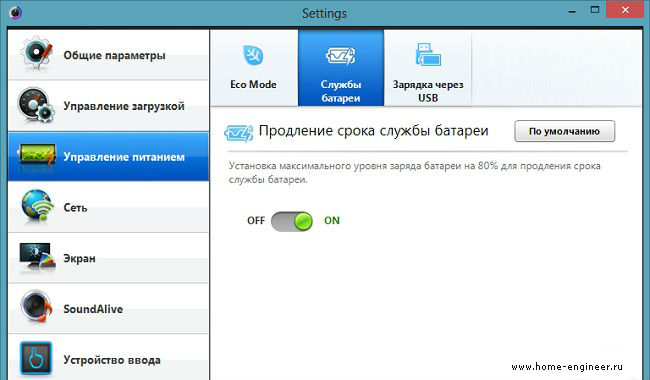This screenshot has width=650, height=380.
Task: Minimize the Settings window
Action: (x=572, y=12)
